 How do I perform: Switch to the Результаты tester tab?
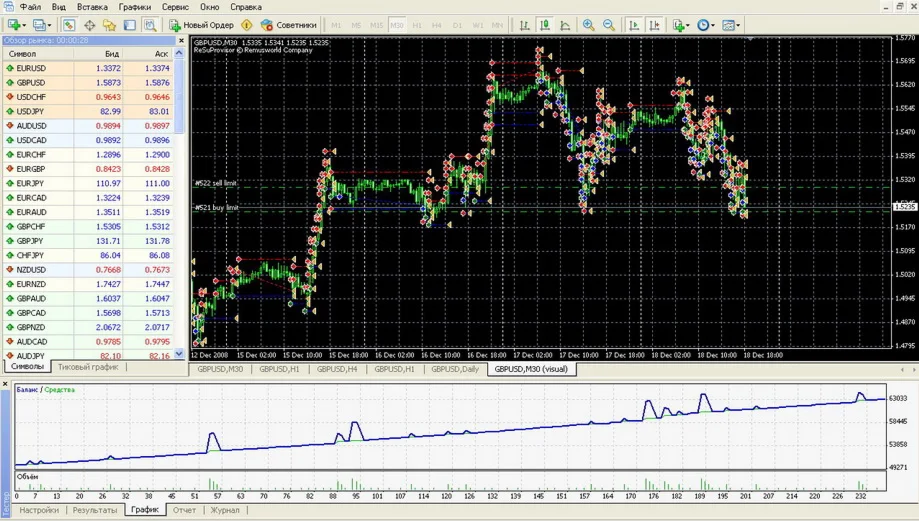coord(95,510)
